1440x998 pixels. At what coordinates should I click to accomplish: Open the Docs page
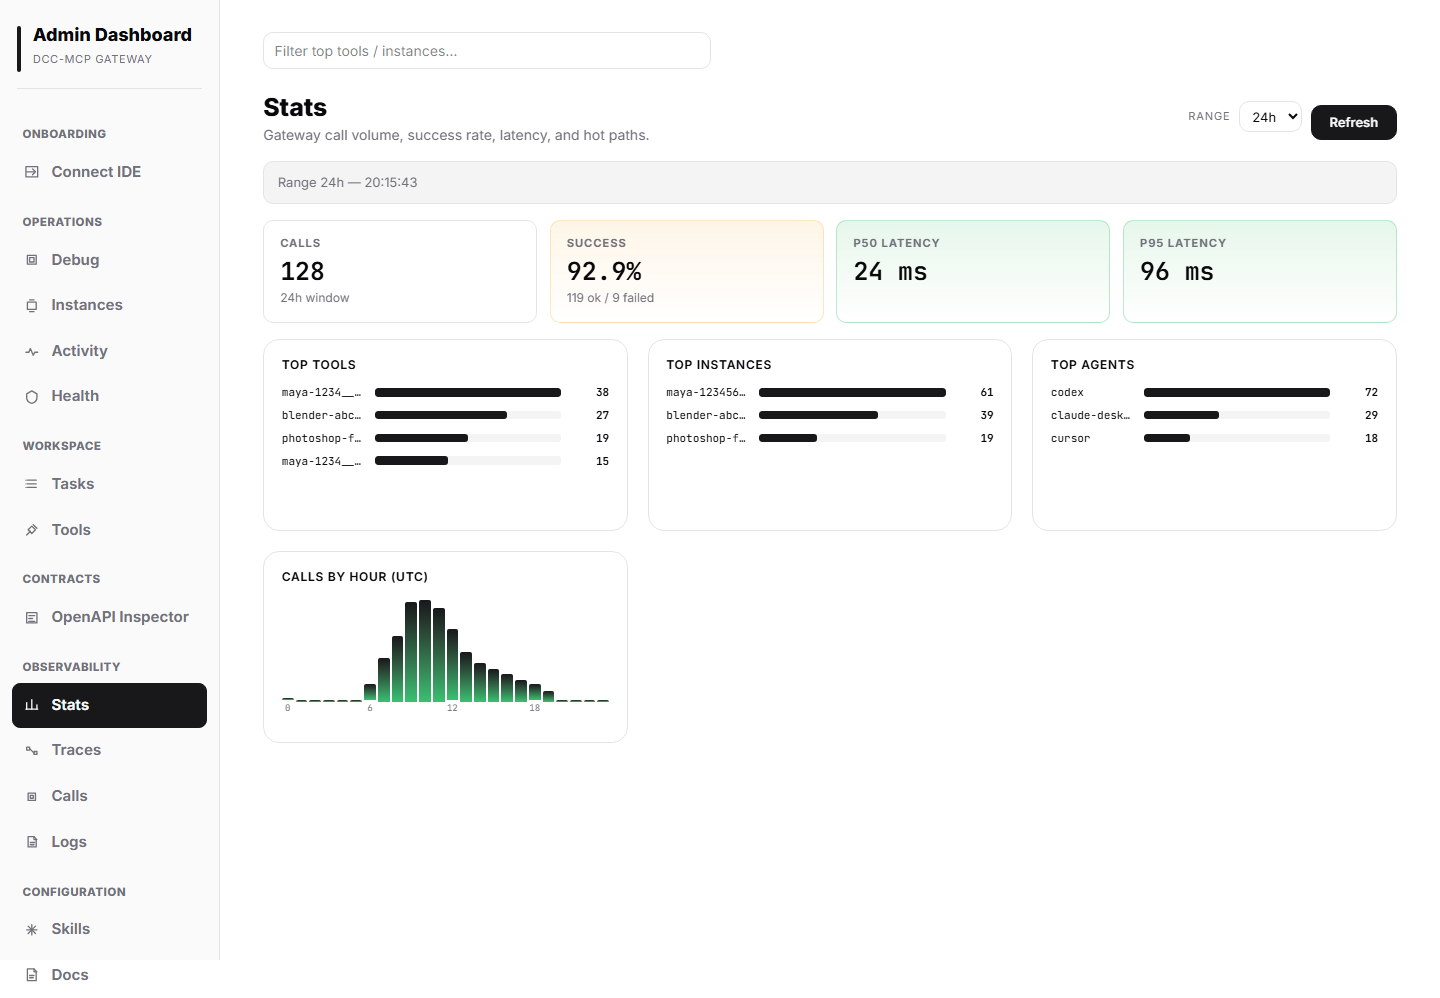(x=109, y=975)
